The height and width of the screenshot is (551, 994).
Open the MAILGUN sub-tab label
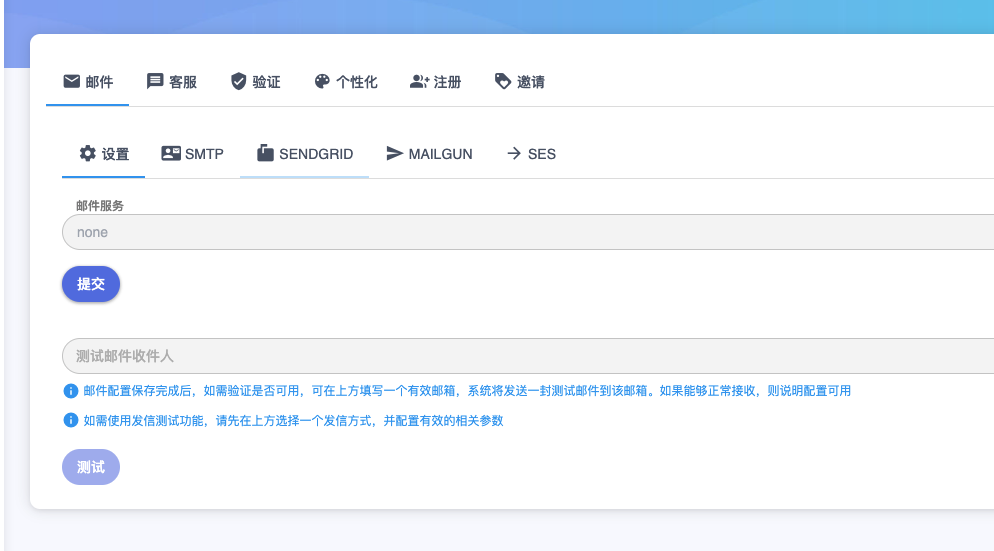(x=441, y=154)
